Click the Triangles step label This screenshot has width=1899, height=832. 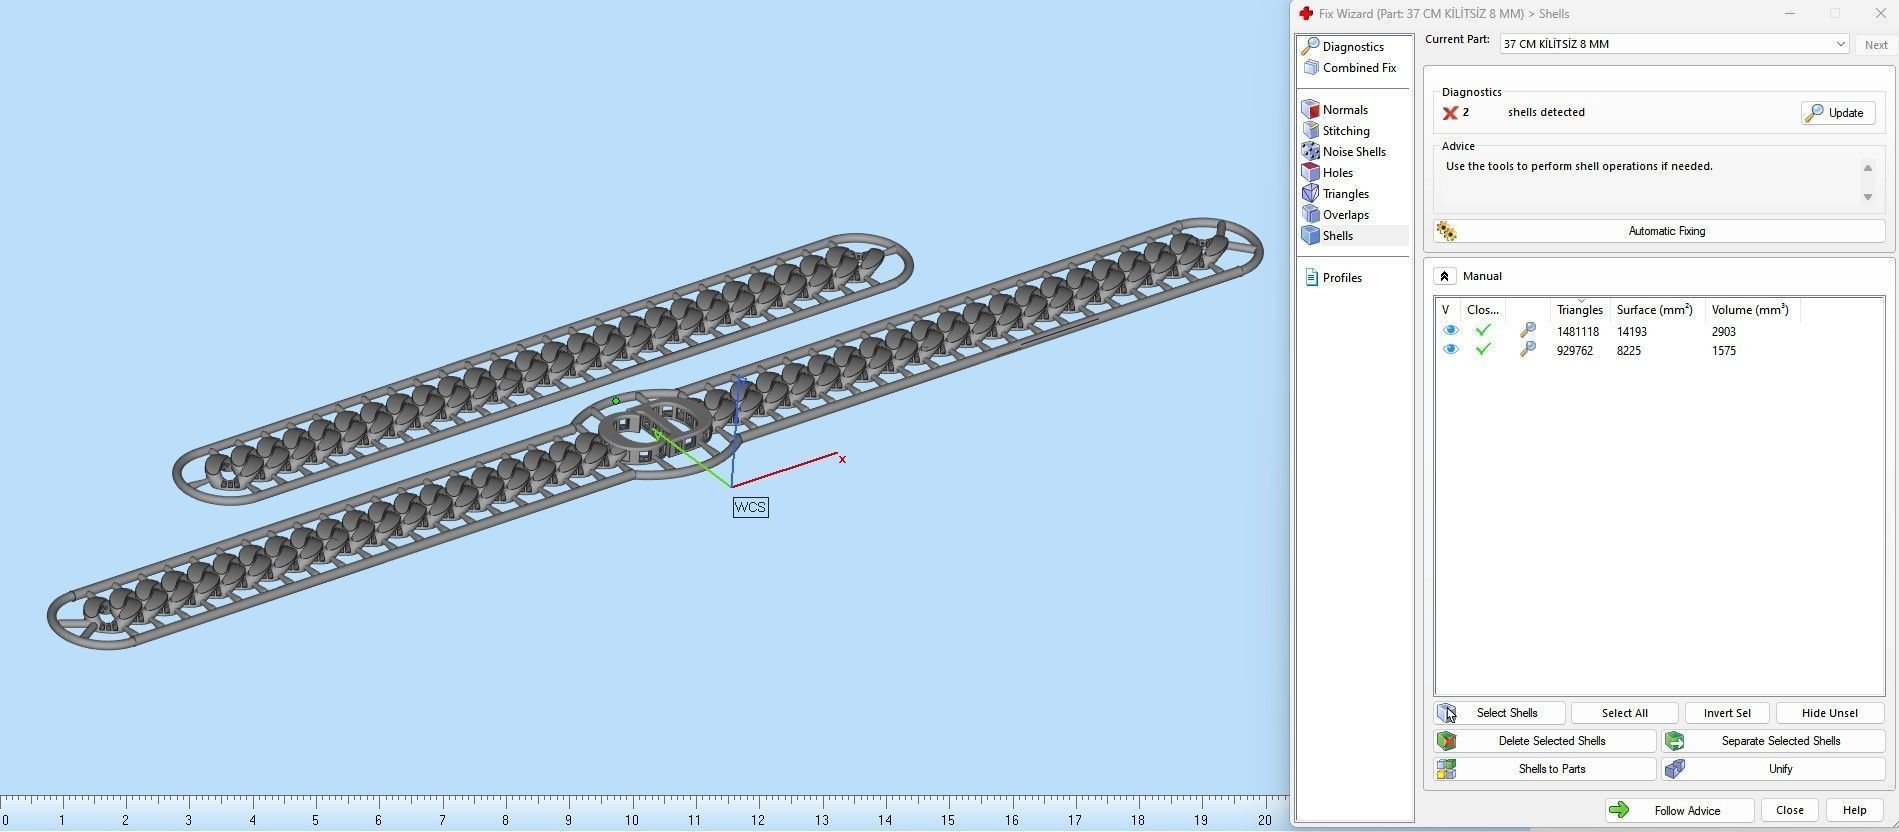(x=1346, y=194)
